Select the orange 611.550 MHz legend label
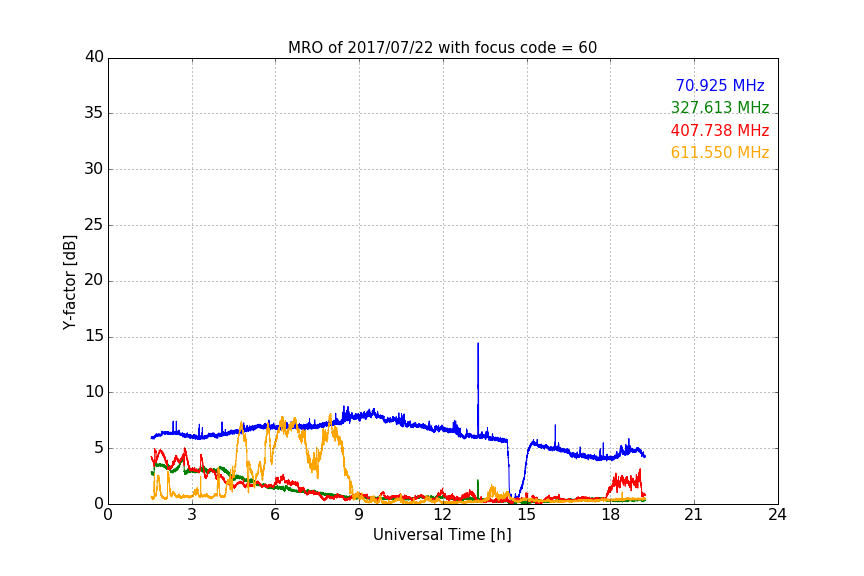 [720, 152]
